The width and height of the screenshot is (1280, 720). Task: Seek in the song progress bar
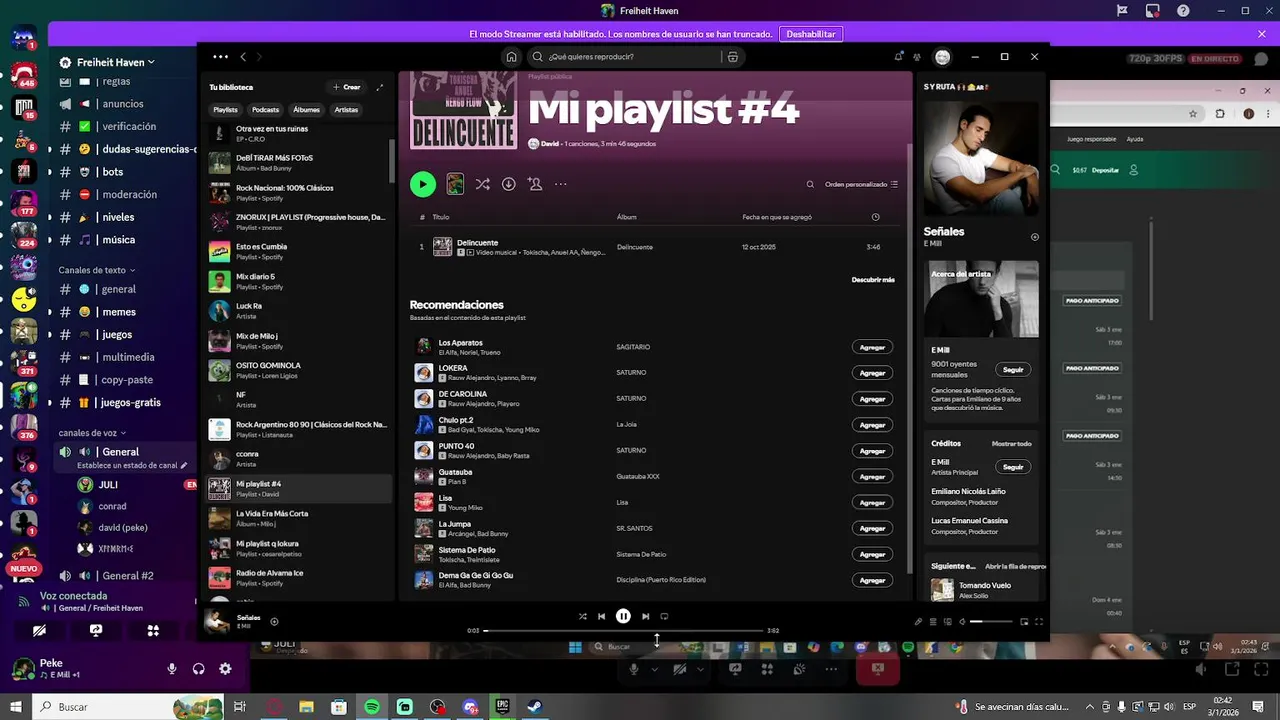tap(623, 630)
